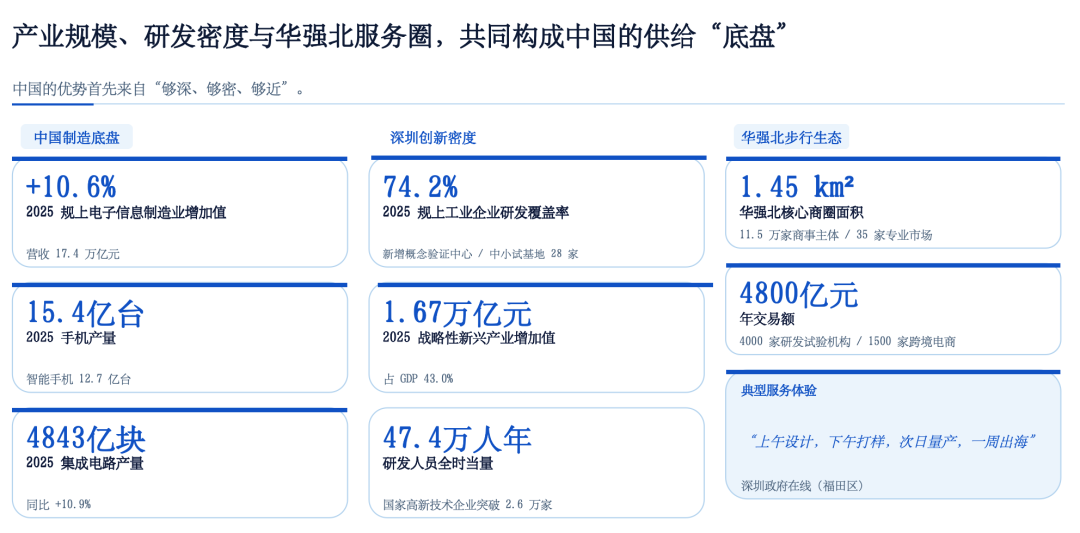Click the "同比 +10.9%" note

[58, 504]
